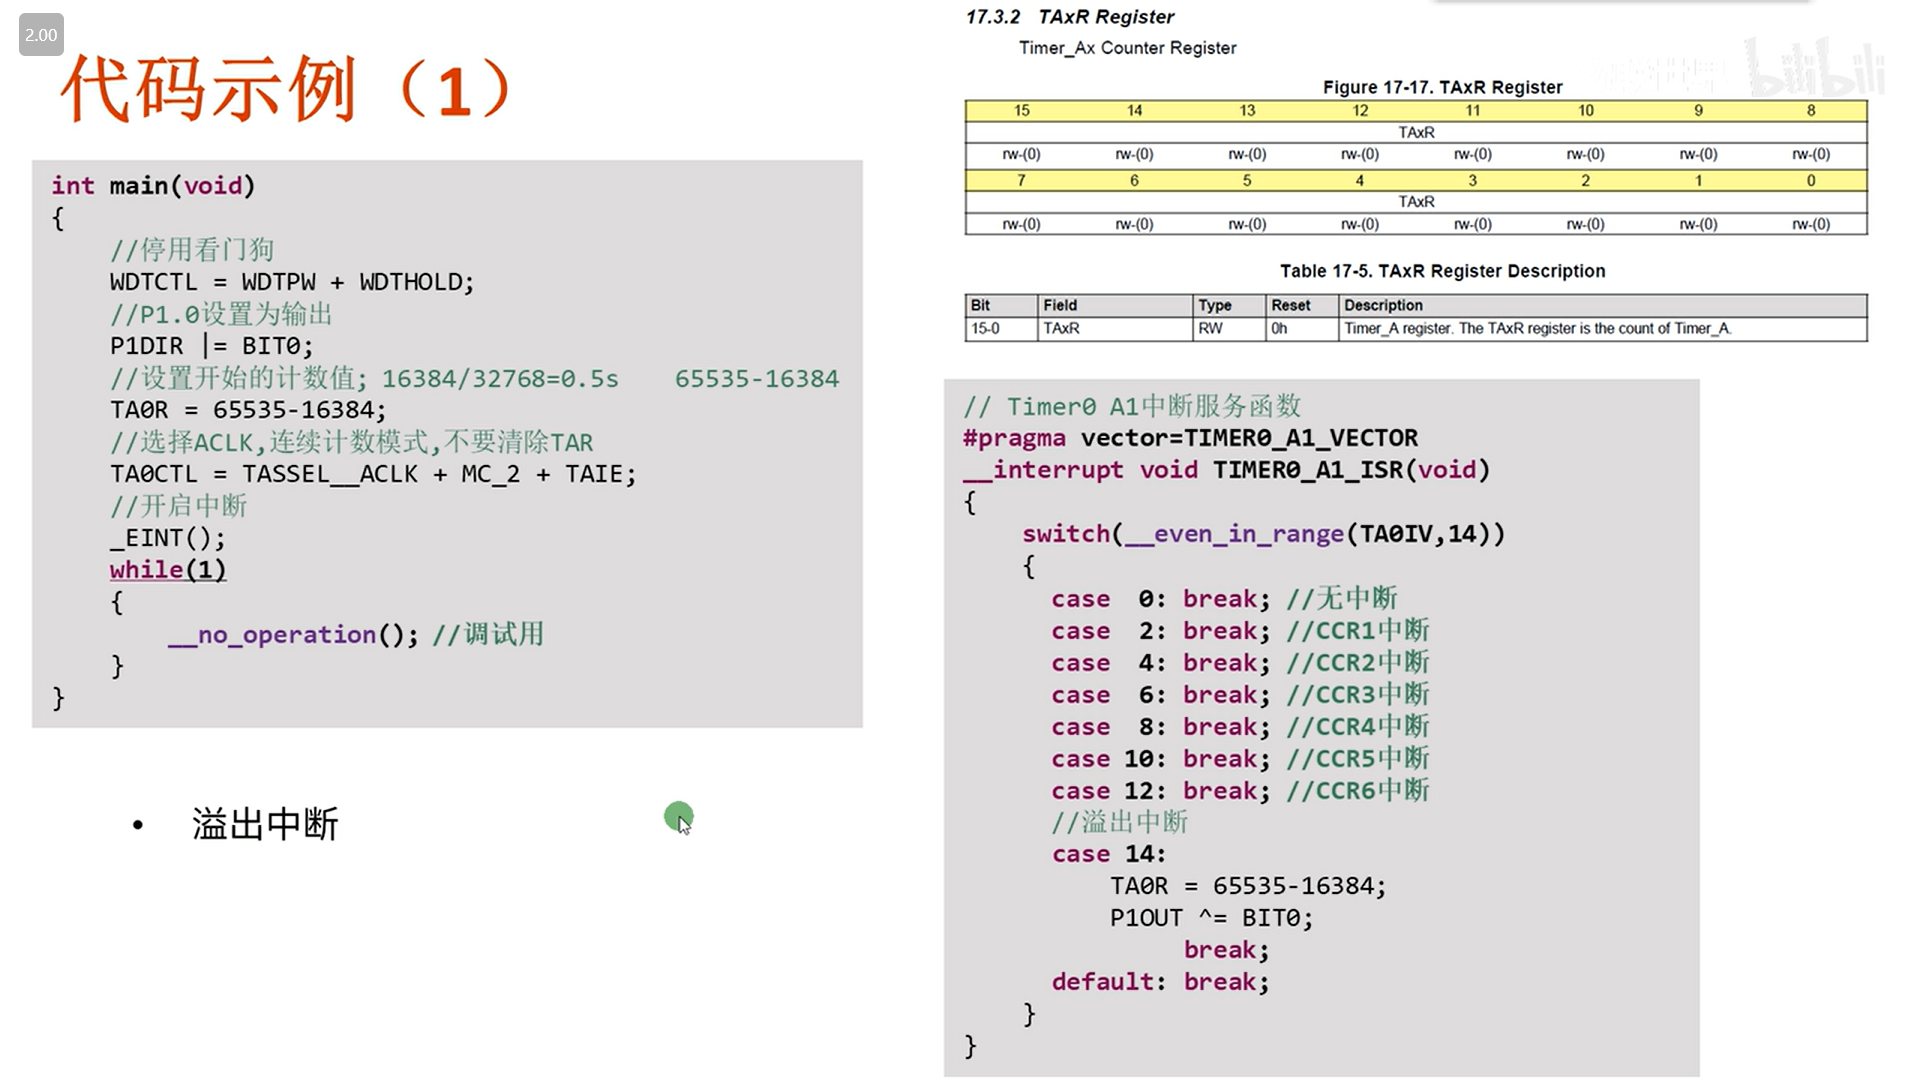Click bit 15 header cell in TAxR figure

(1021, 110)
